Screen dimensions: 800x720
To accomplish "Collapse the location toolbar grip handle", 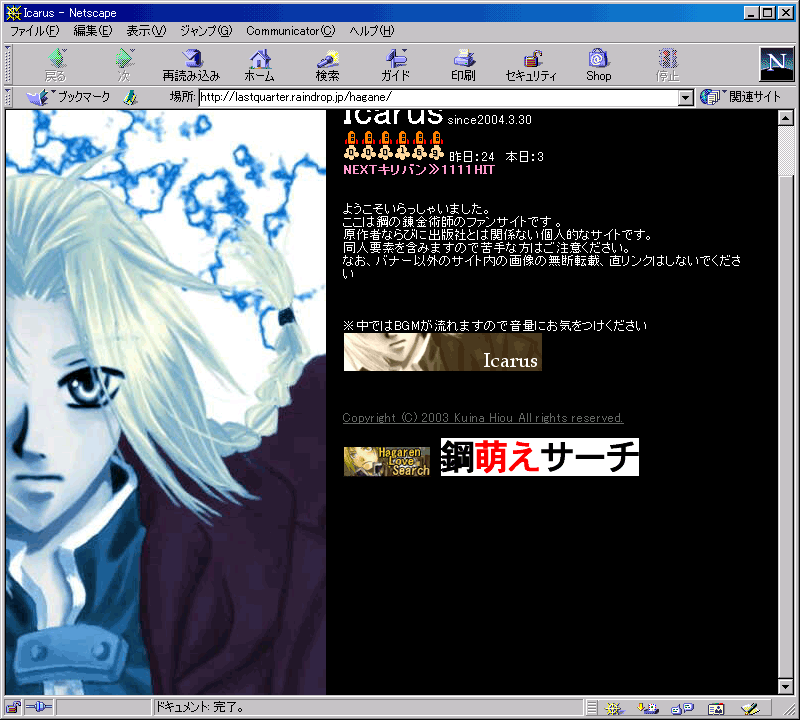I will (8, 97).
